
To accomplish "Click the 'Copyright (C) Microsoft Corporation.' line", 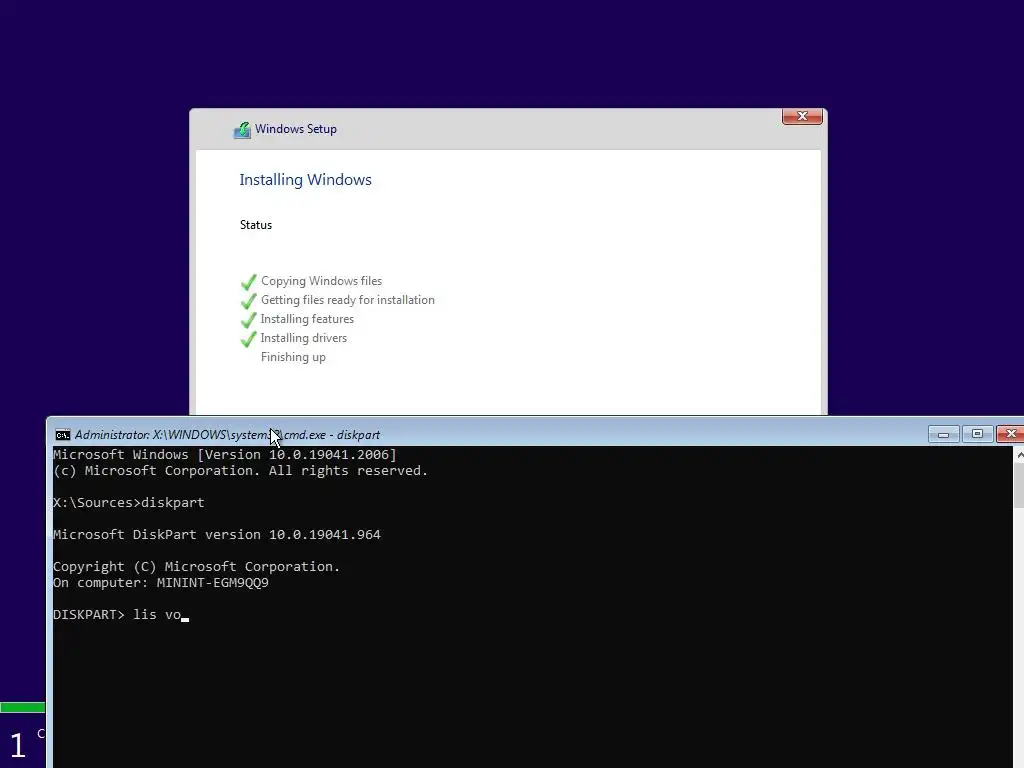I will 197,566.
